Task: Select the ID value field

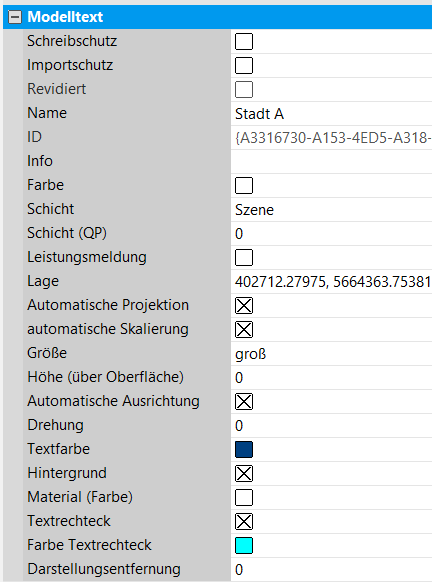Action: [331, 138]
